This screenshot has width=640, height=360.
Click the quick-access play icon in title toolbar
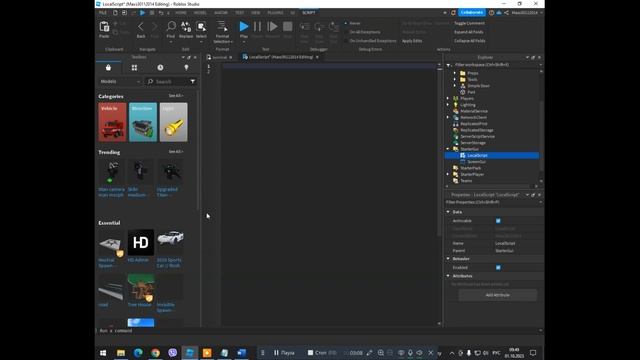click(142, 13)
